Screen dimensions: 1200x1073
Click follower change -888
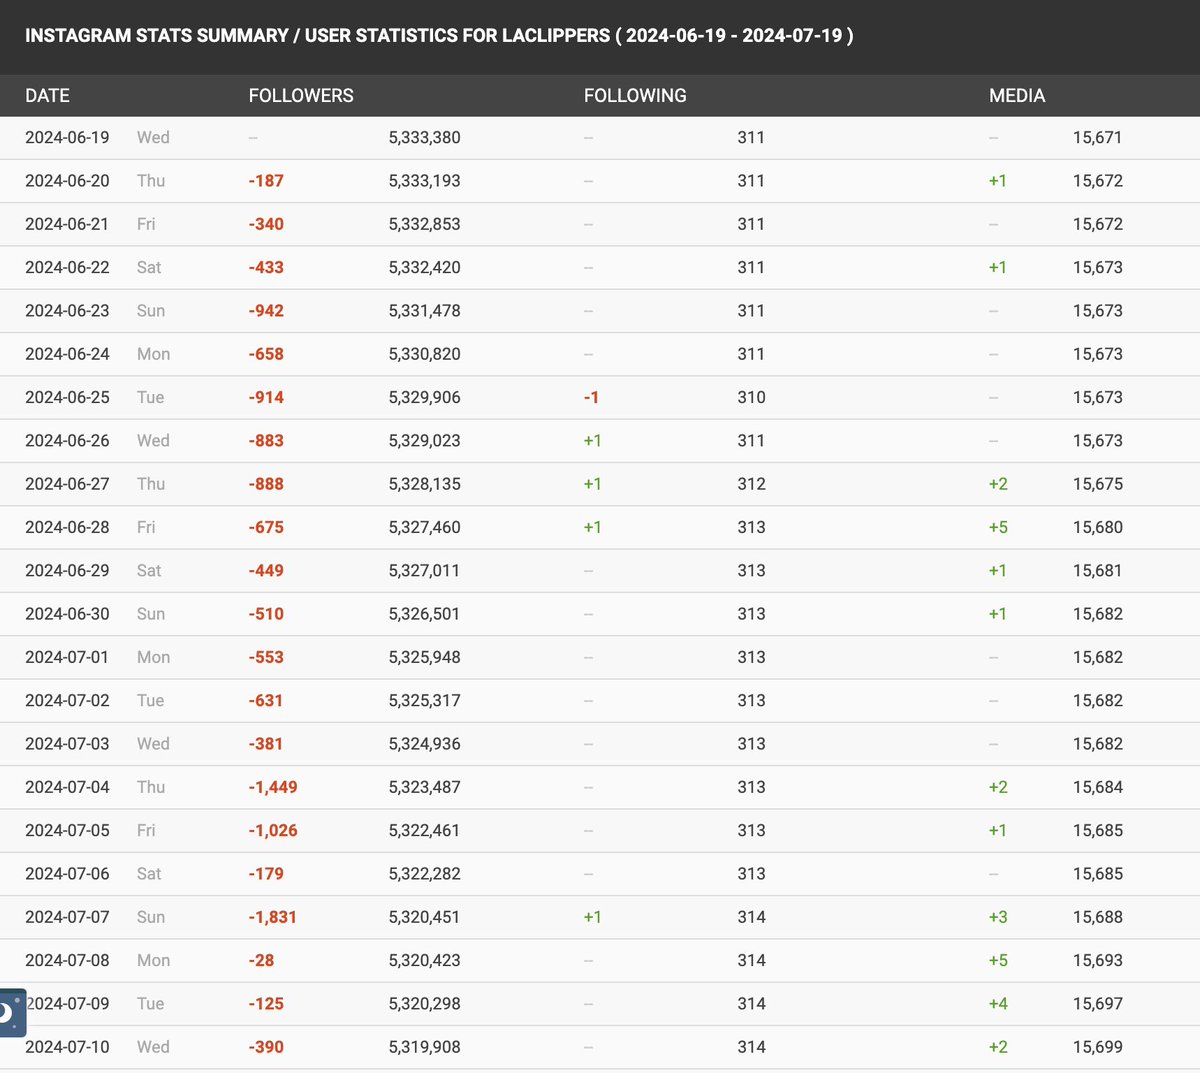pyautogui.click(x=266, y=484)
